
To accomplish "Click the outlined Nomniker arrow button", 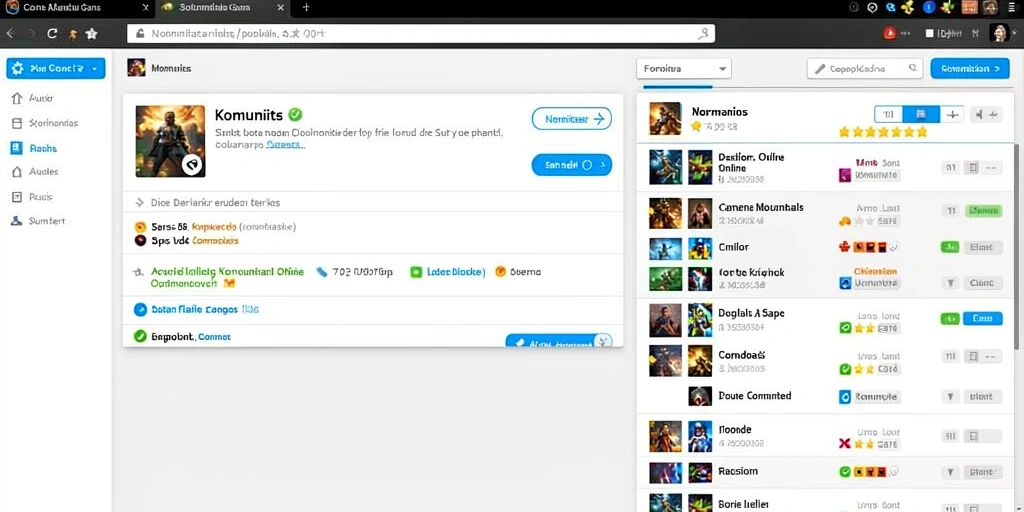I will coord(571,119).
